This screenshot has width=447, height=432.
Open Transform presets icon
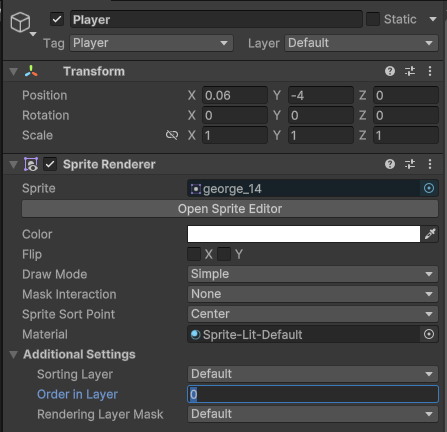coord(410,71)
